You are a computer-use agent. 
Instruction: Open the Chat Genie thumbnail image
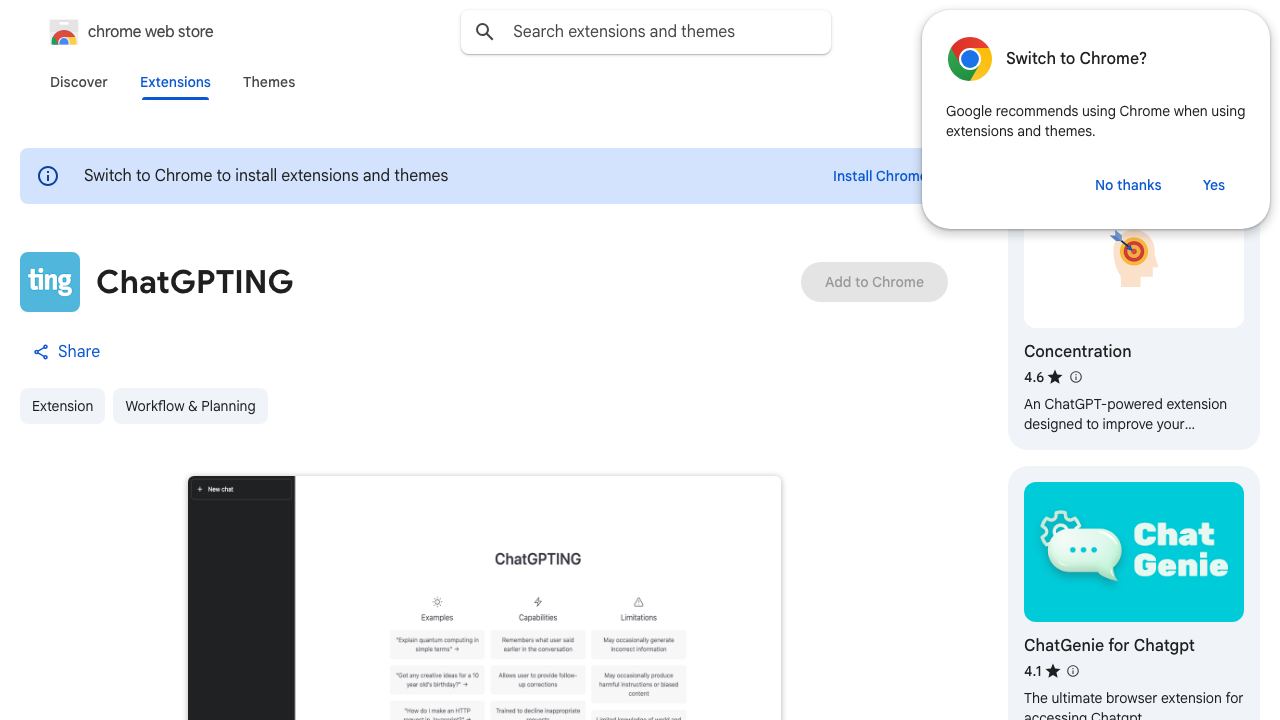point(1134,552)
